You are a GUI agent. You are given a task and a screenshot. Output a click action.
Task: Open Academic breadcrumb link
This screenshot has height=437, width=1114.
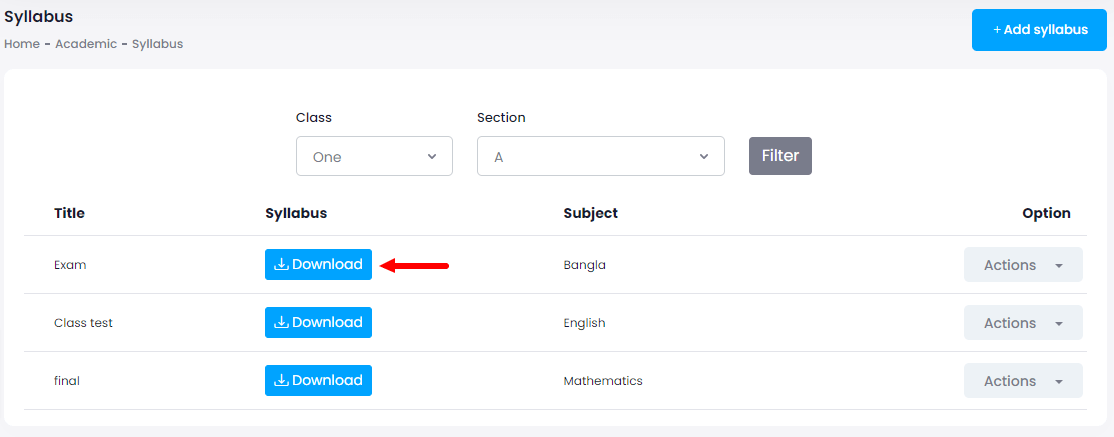coord(86,44)
